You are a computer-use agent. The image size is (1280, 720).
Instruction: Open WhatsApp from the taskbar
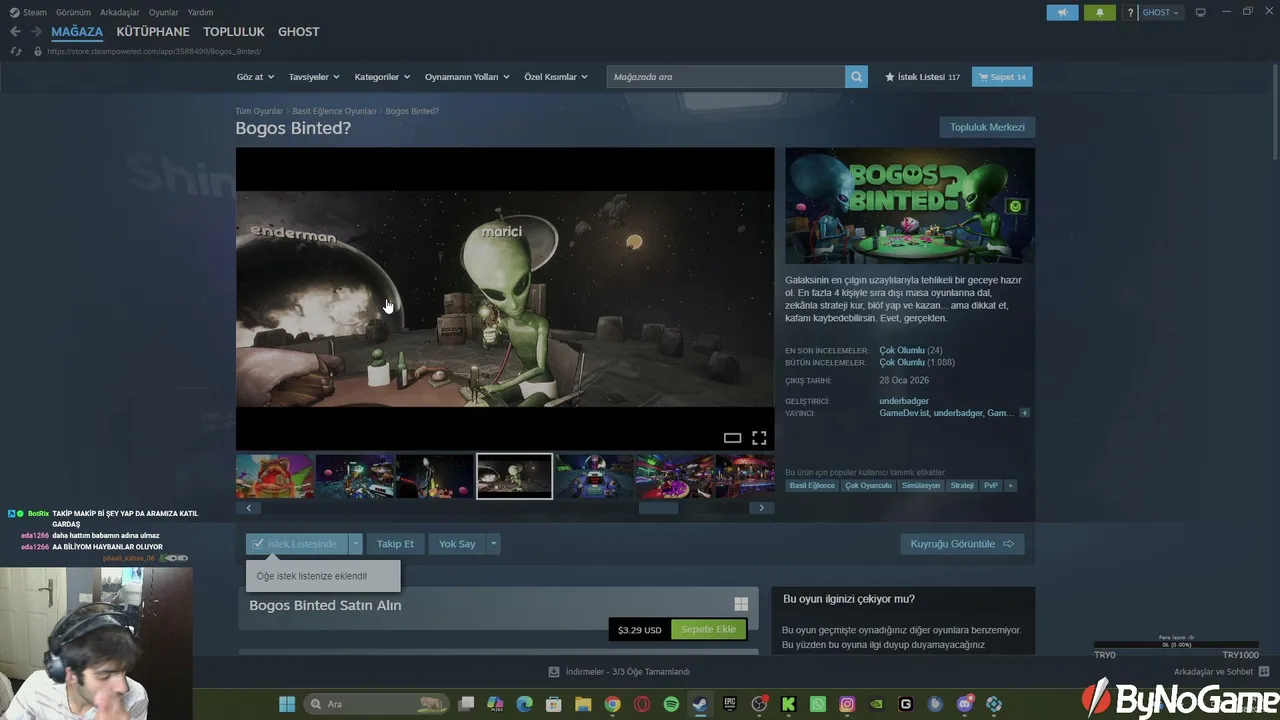click(818, 704)
